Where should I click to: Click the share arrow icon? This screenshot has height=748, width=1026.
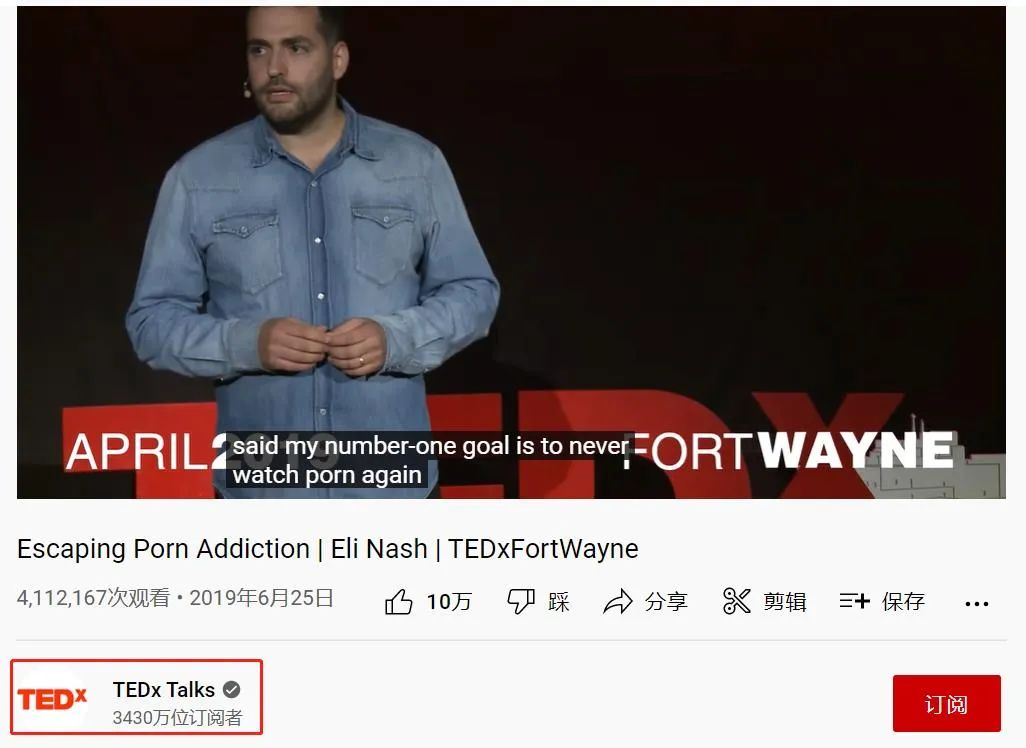618,601
